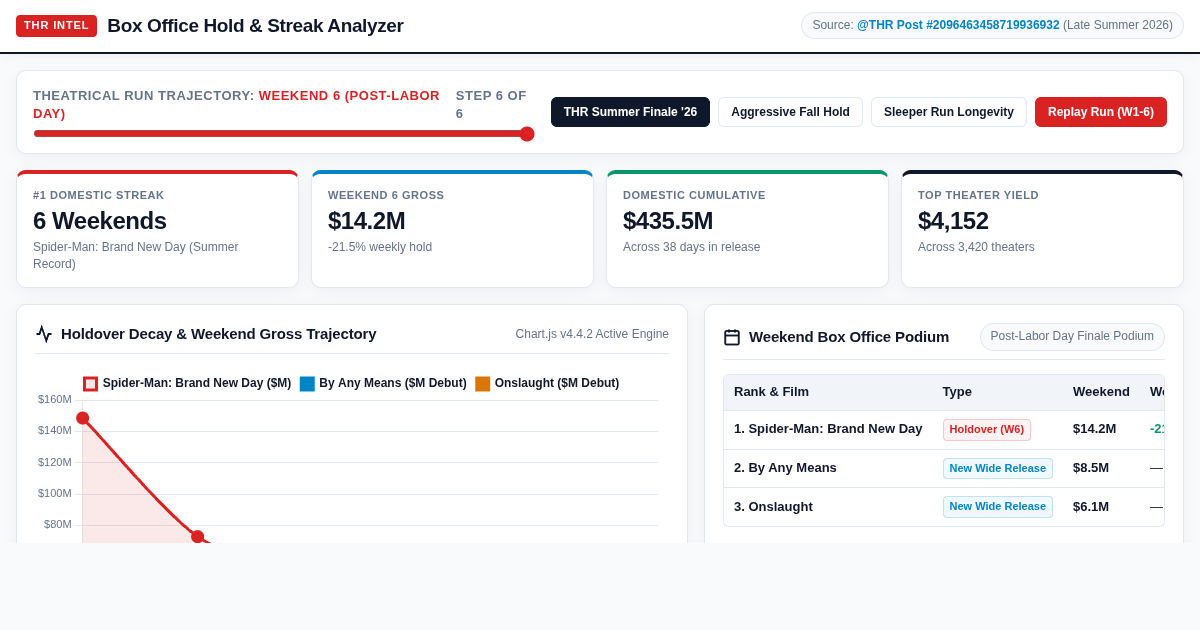Click the Weekend column header
Viewport: 1200px width, 630px height.
[x=1101, y=392]
